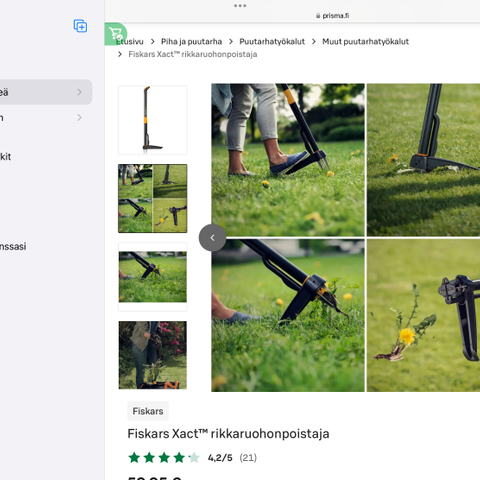
Task: Open the green shopping cart icon
Action: pos(116,34)
